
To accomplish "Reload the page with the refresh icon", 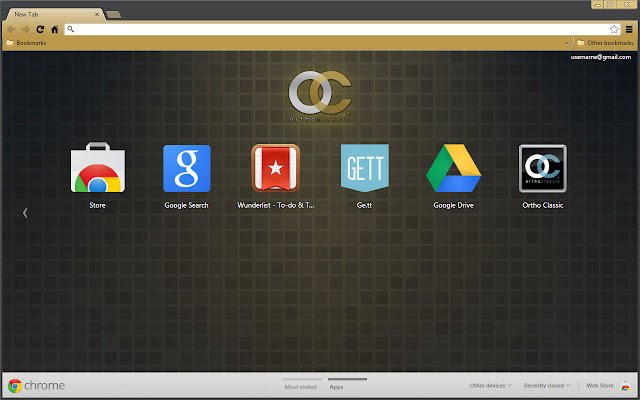I will tap(40, 29).
